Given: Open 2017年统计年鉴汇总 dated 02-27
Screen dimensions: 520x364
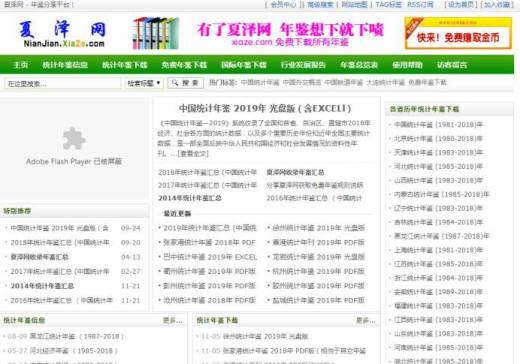Looking at the screenshot, I should tap(60, 271).
